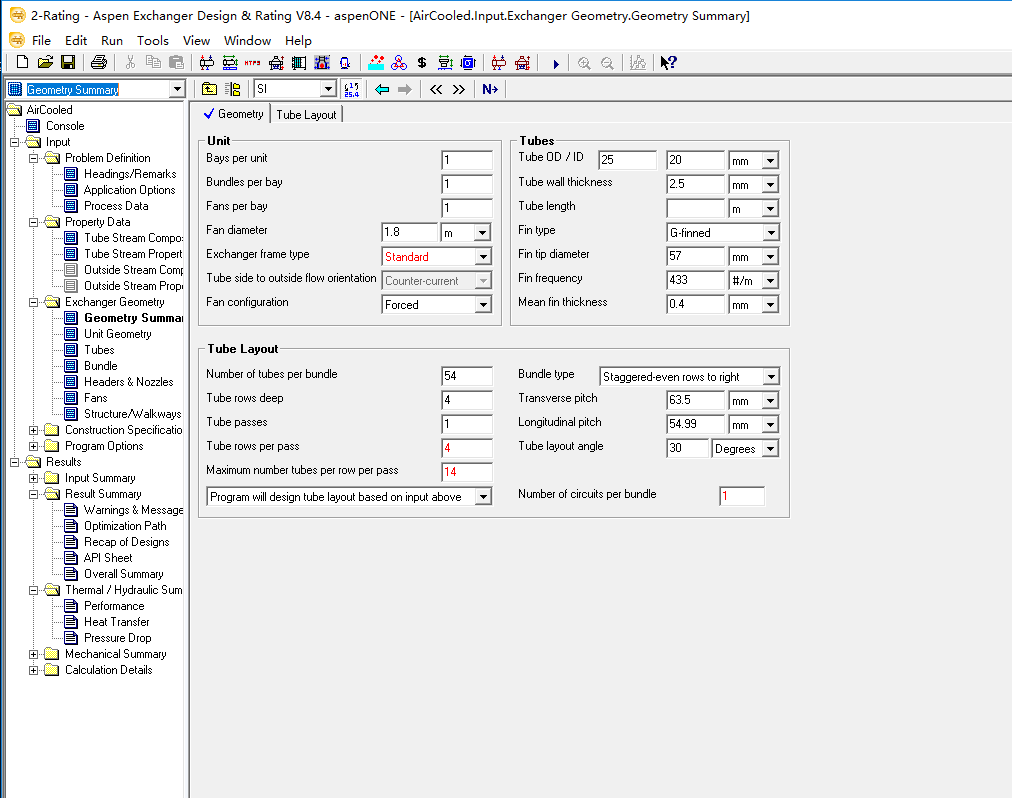Open the Fan configuration dropdown
Image resolution: width=1012 pixels, height=798 pixels.
click(483, 305)
